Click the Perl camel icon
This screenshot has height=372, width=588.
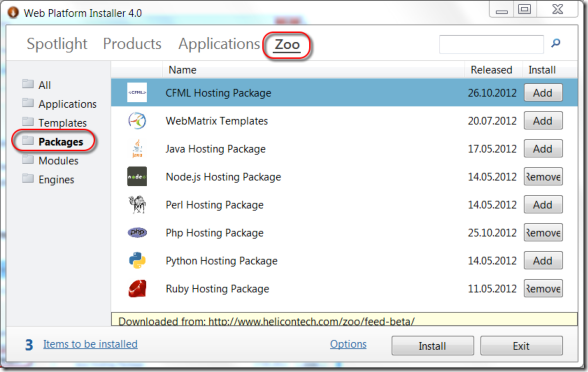(x=137, y=205)
